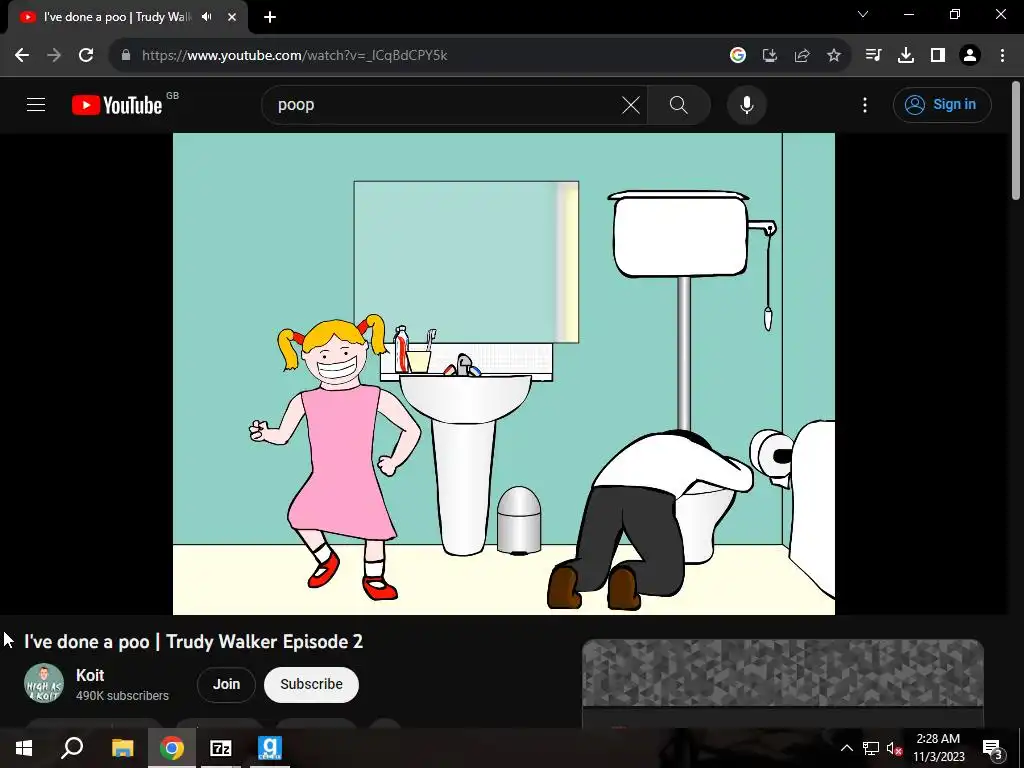Click the muted volume tray icon

[894, 748]
